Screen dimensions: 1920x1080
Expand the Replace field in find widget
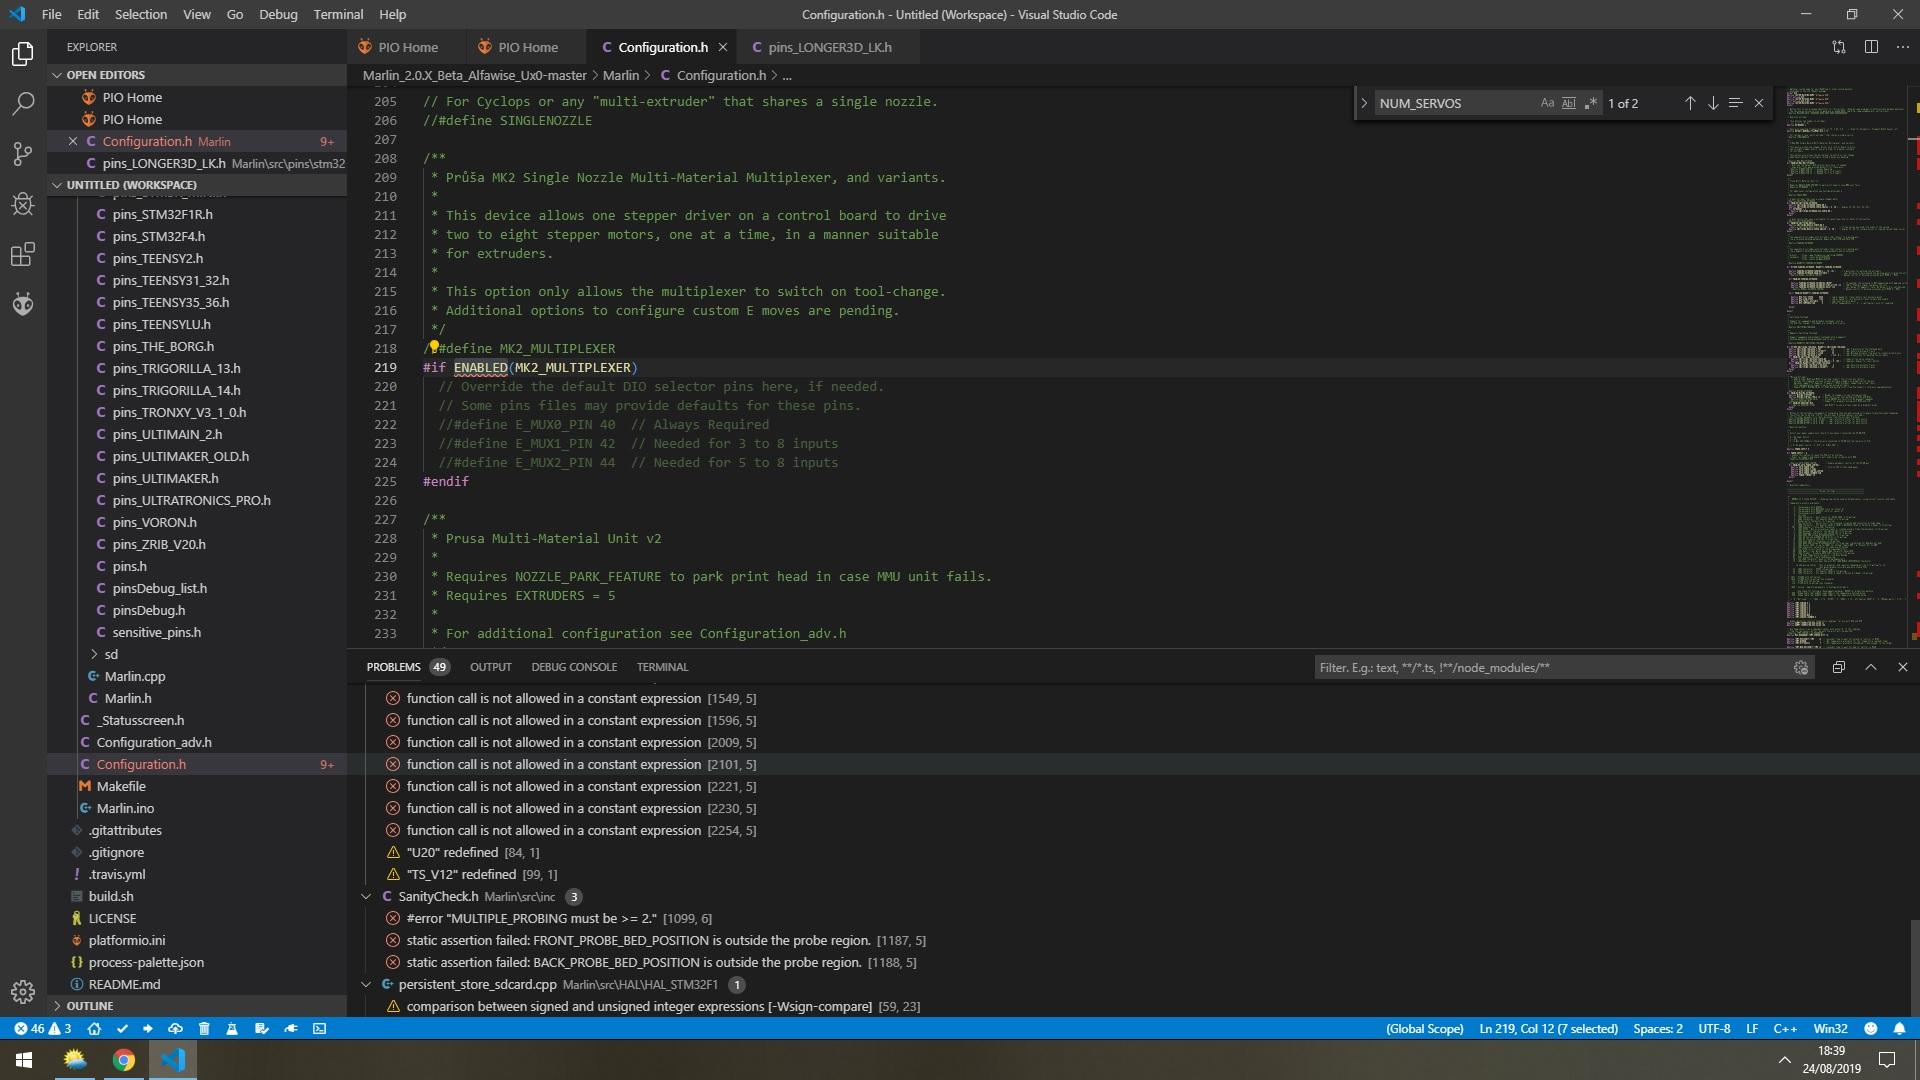point(1364,103)
